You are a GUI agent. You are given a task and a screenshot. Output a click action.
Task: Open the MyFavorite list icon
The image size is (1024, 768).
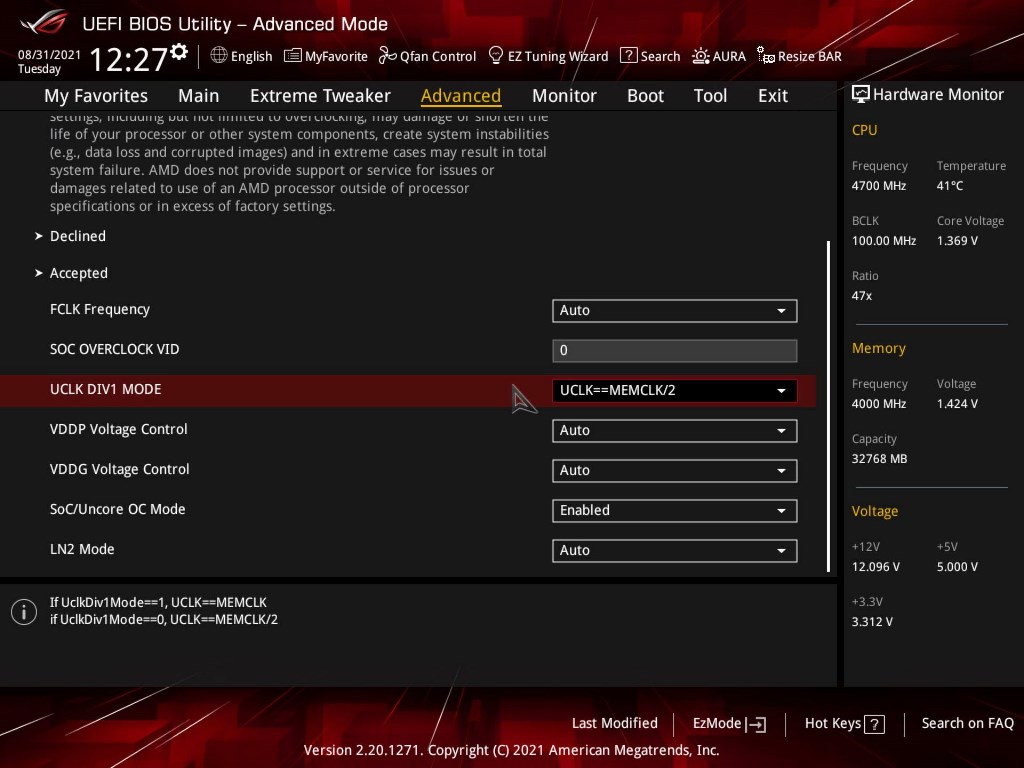click(x=293, y=56)
